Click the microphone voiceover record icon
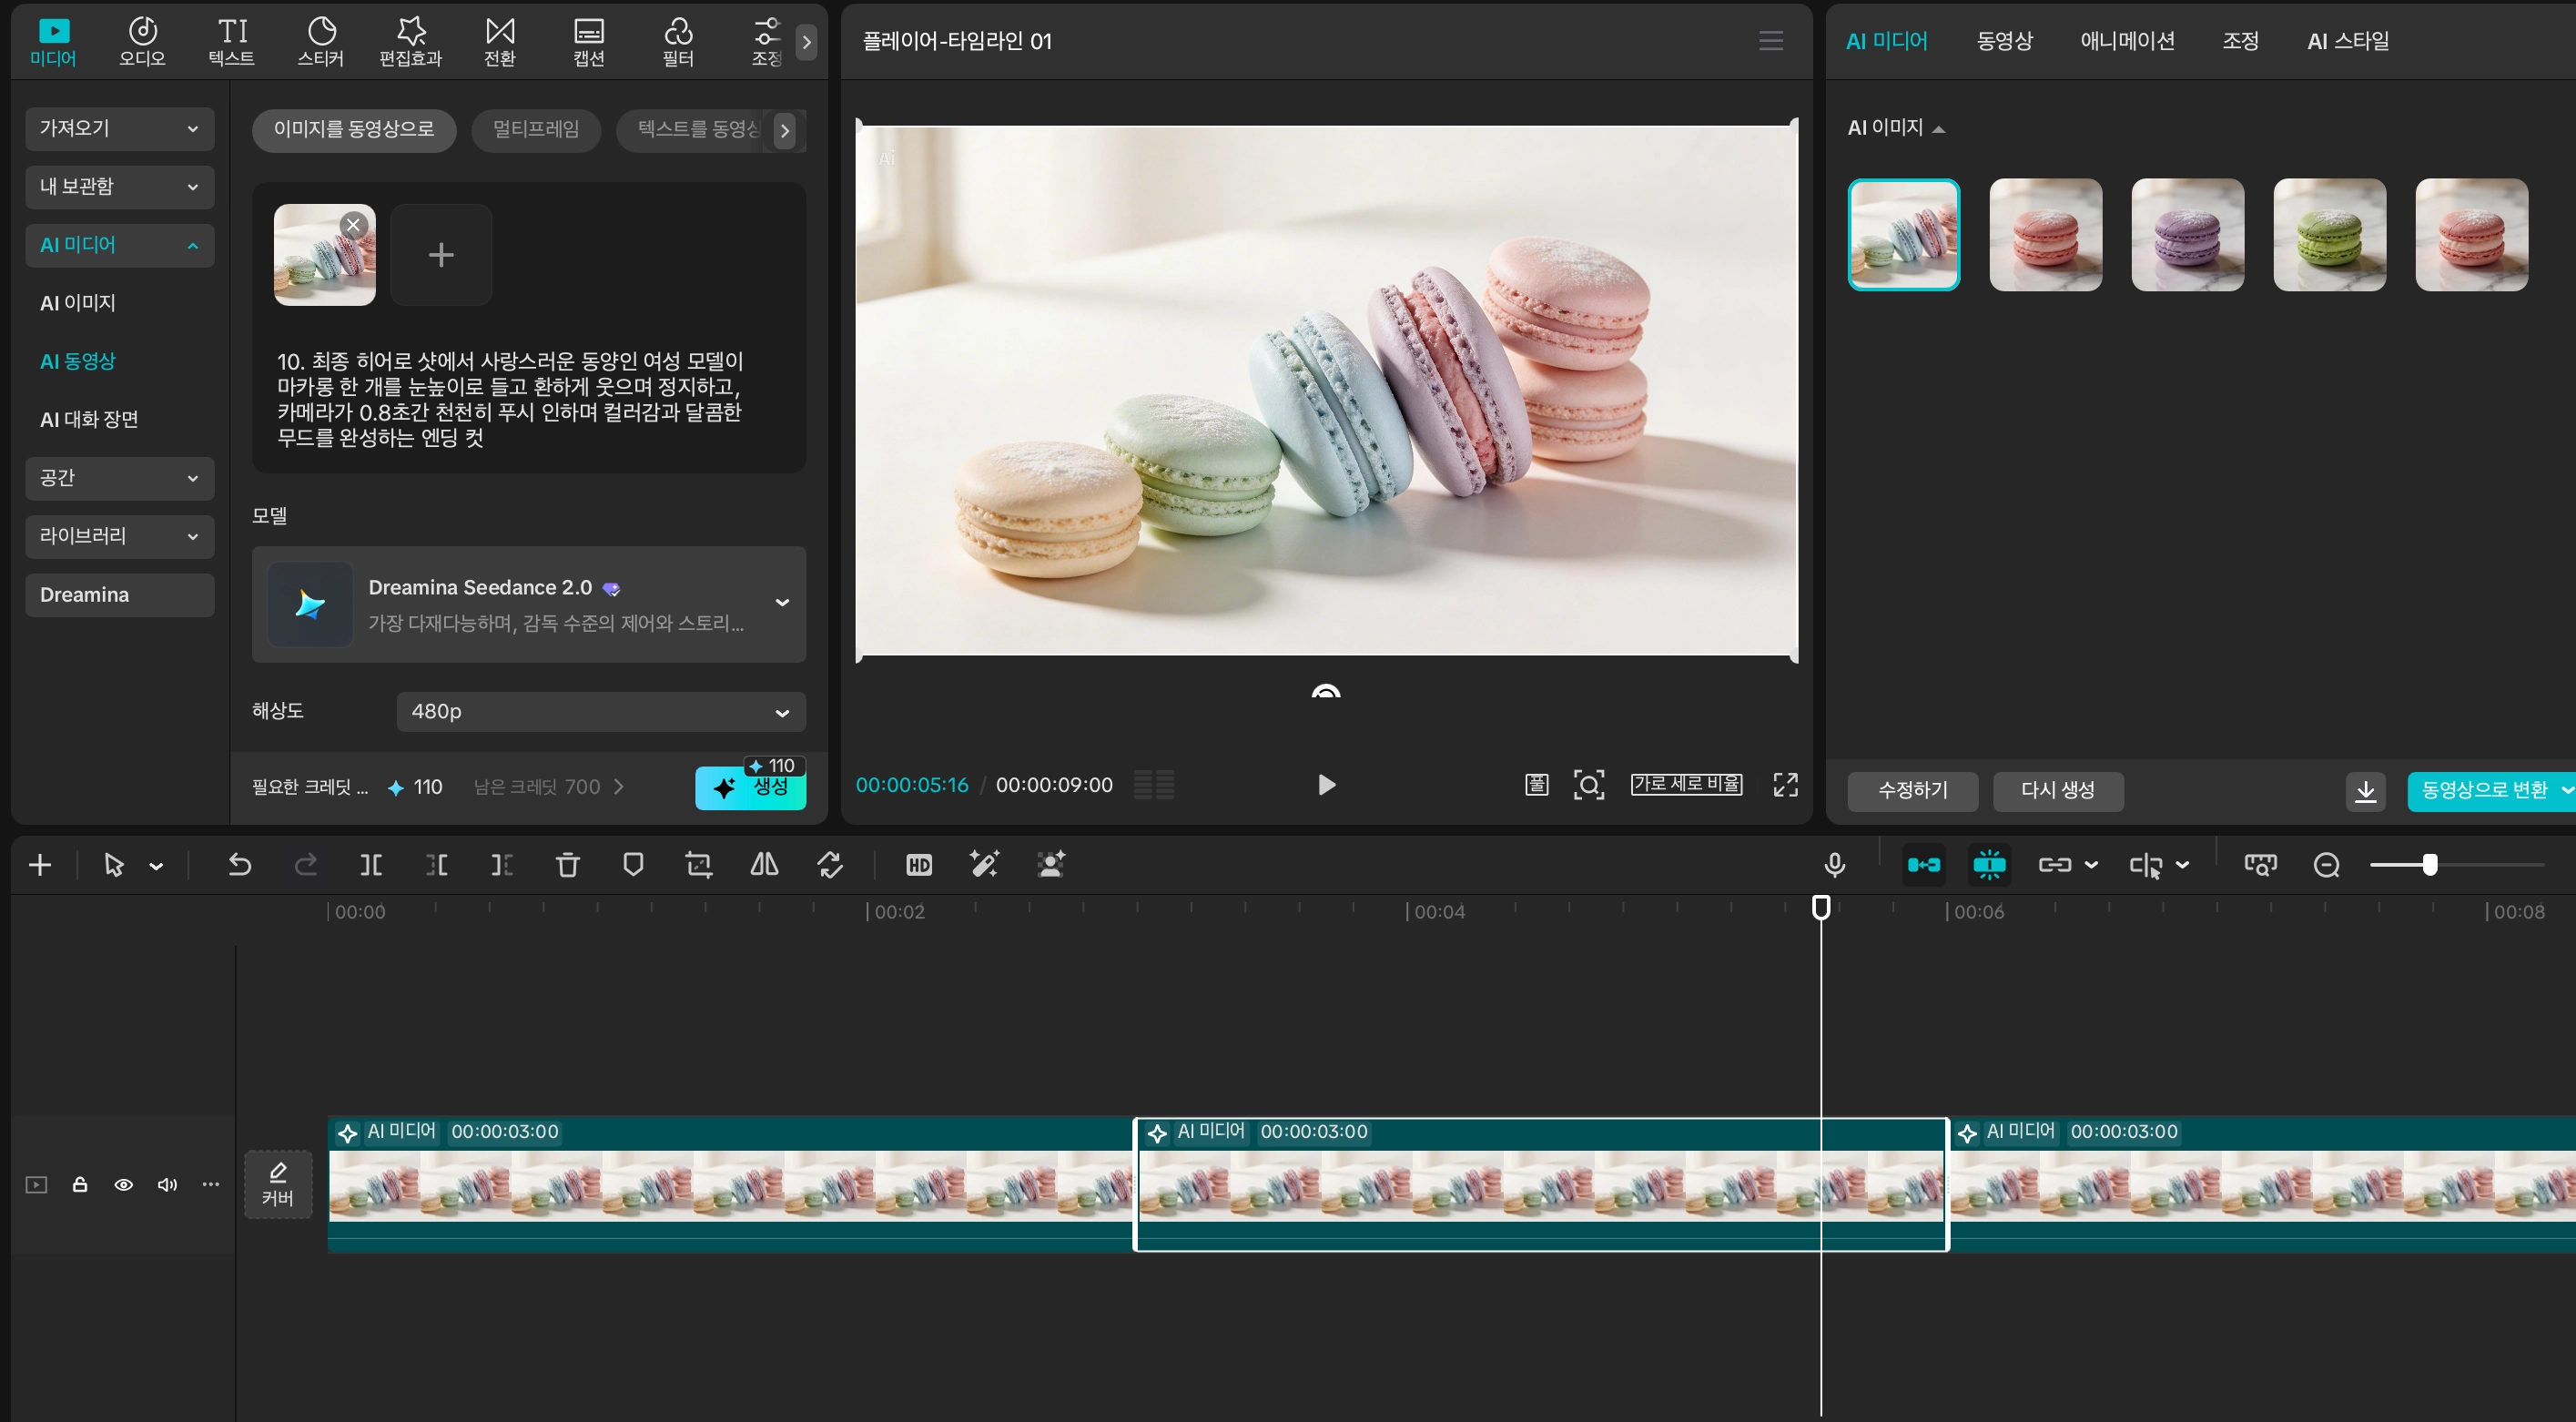This screenshot has width=2576, height=1422. [x=1834, y=865]
